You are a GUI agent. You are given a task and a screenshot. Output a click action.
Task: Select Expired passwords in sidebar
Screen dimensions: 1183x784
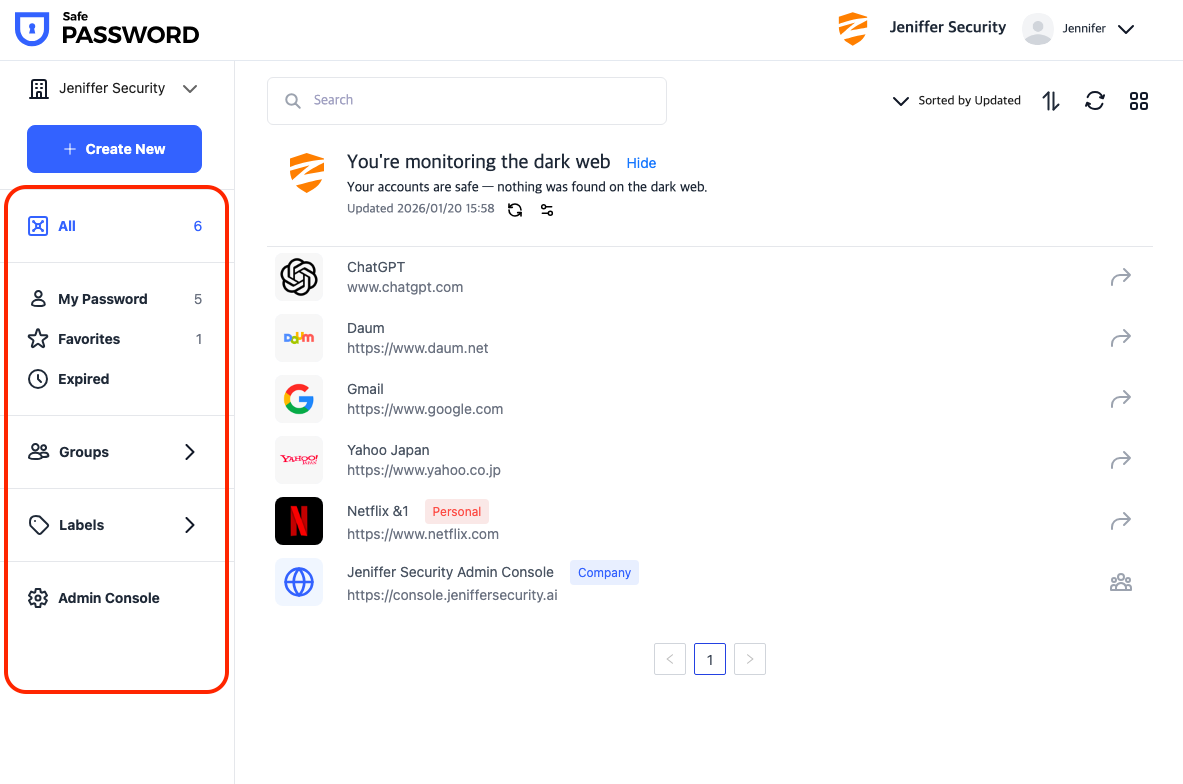click(83, 379)
